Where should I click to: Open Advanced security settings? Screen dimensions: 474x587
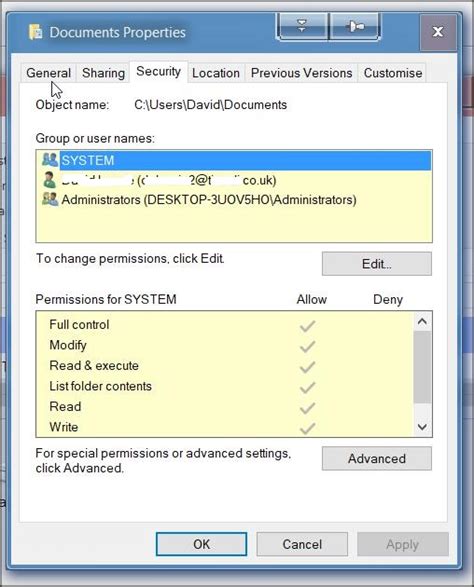(x=377, y=458)
